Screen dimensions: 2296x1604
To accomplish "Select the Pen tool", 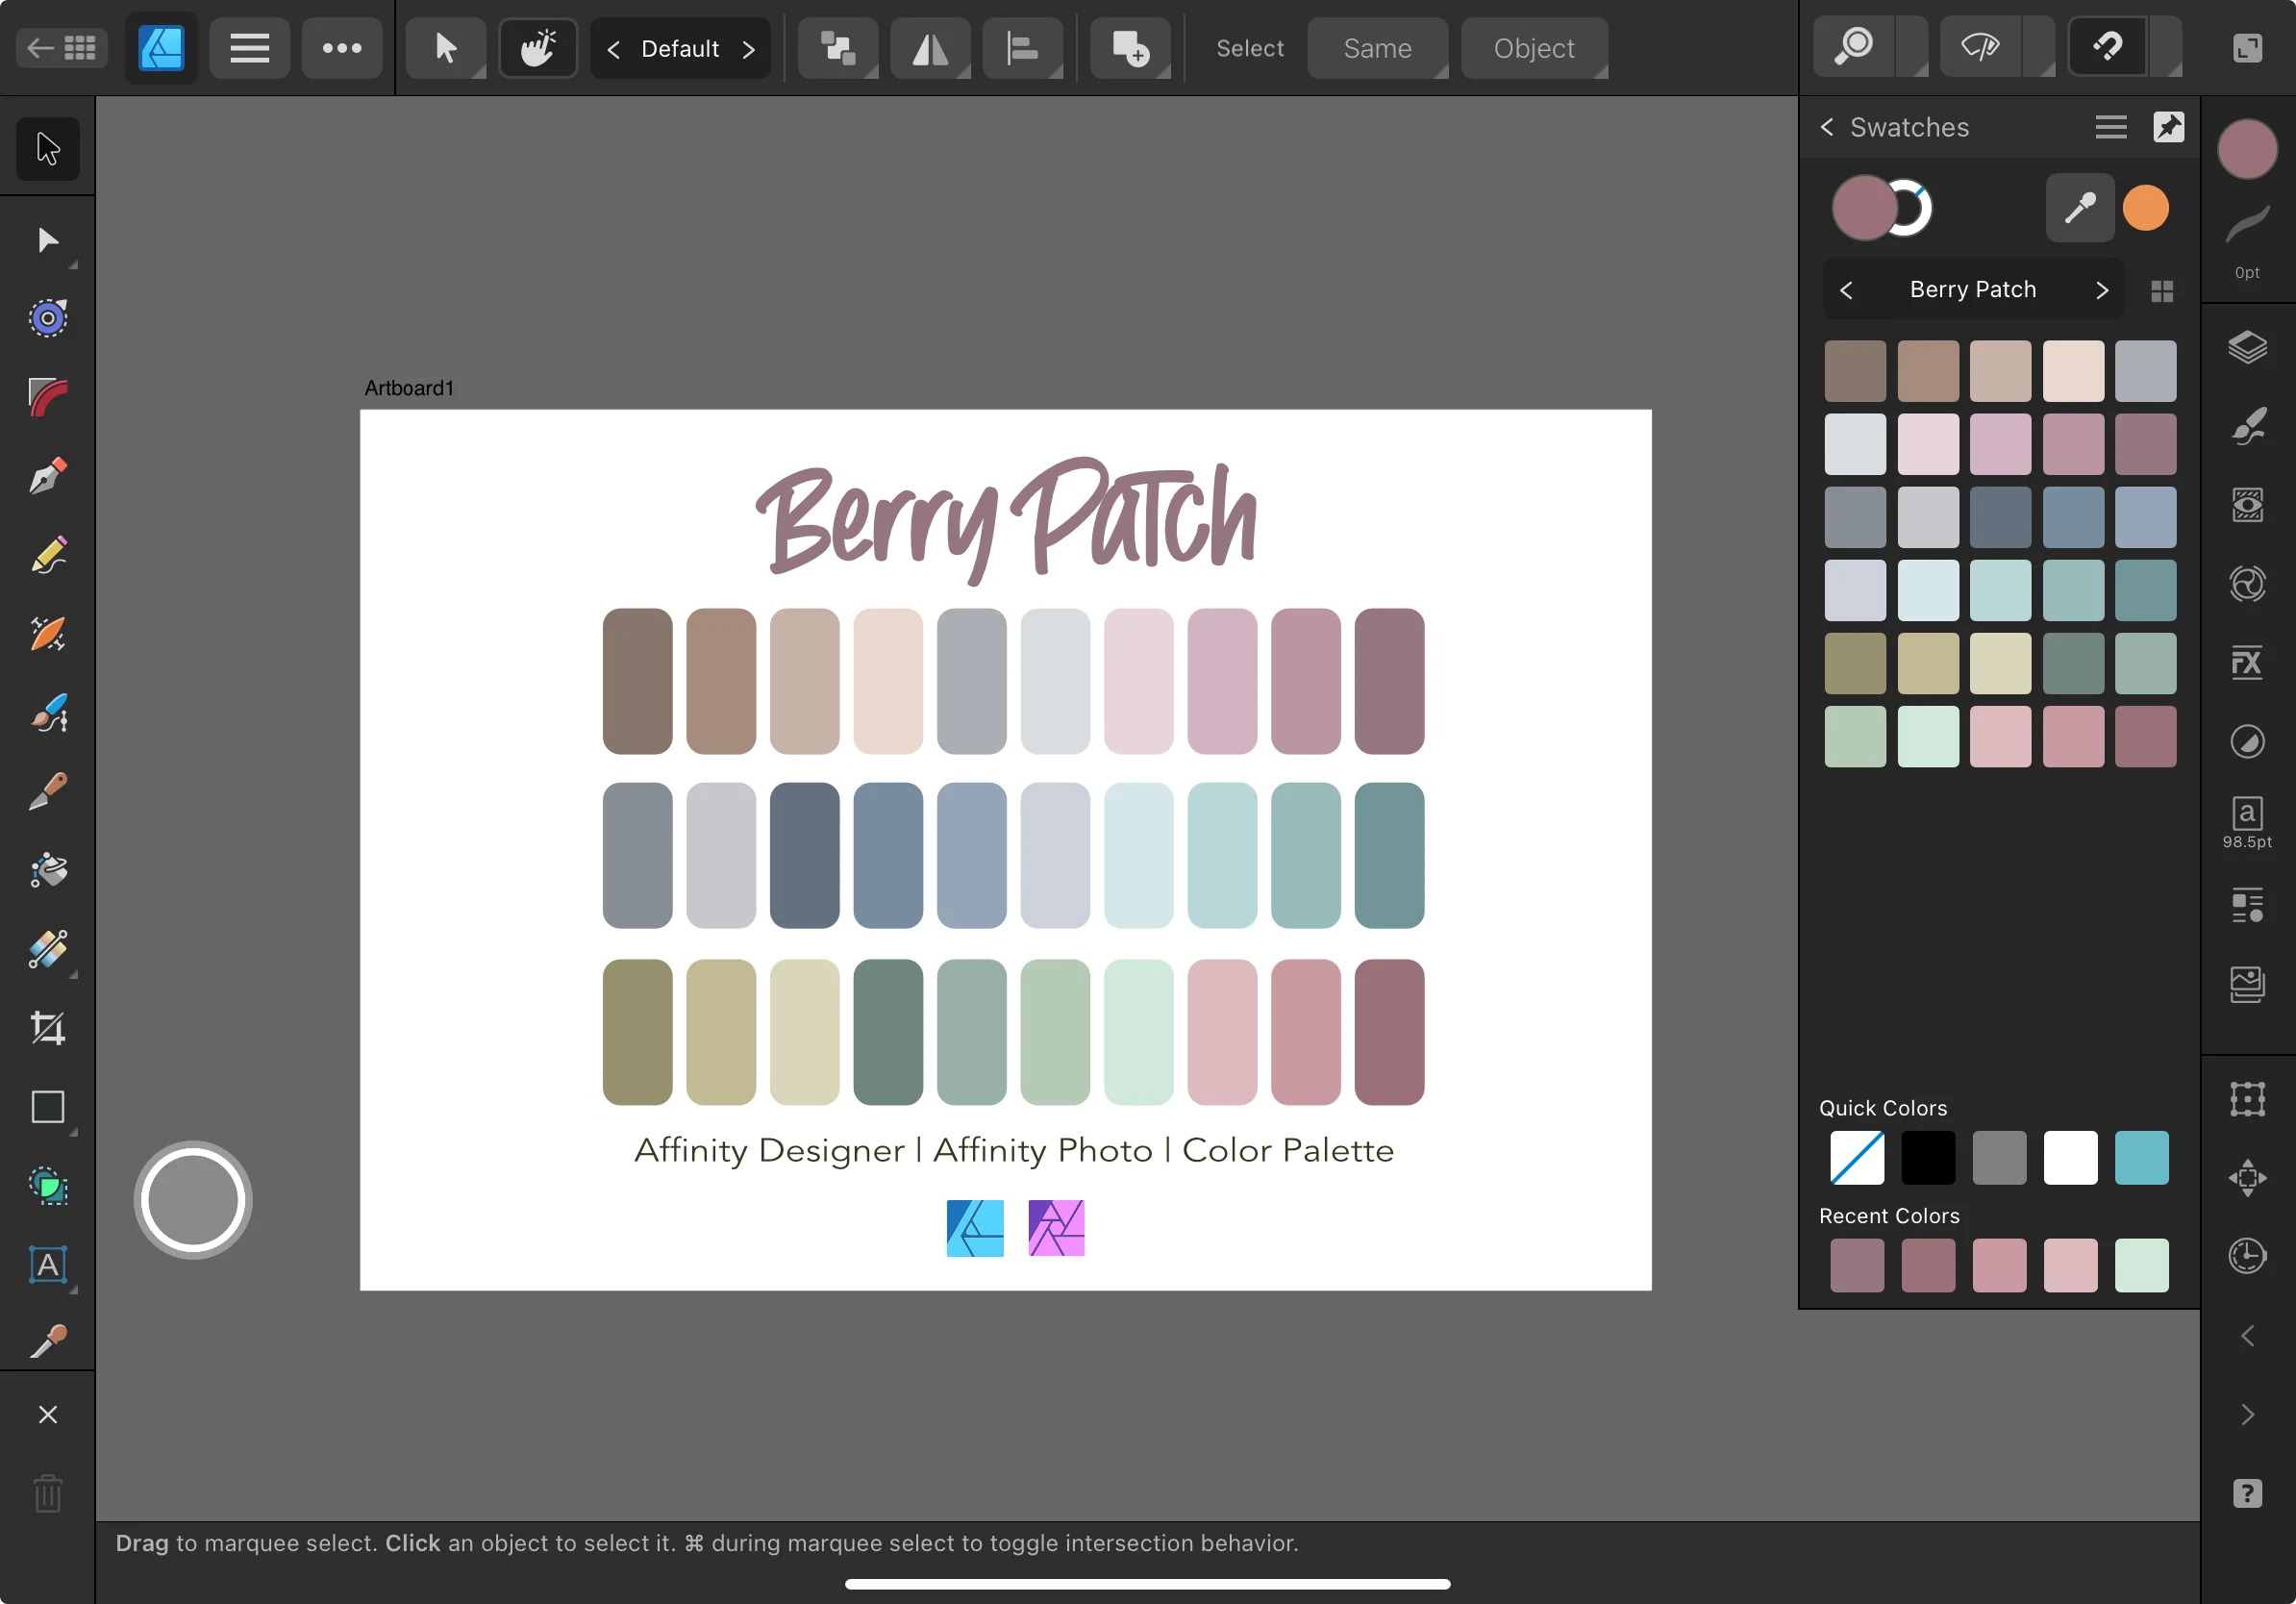I will coord(47,476).
